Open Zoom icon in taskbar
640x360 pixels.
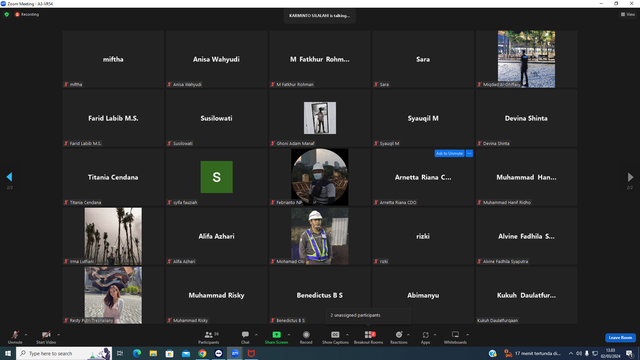point(235,353)
